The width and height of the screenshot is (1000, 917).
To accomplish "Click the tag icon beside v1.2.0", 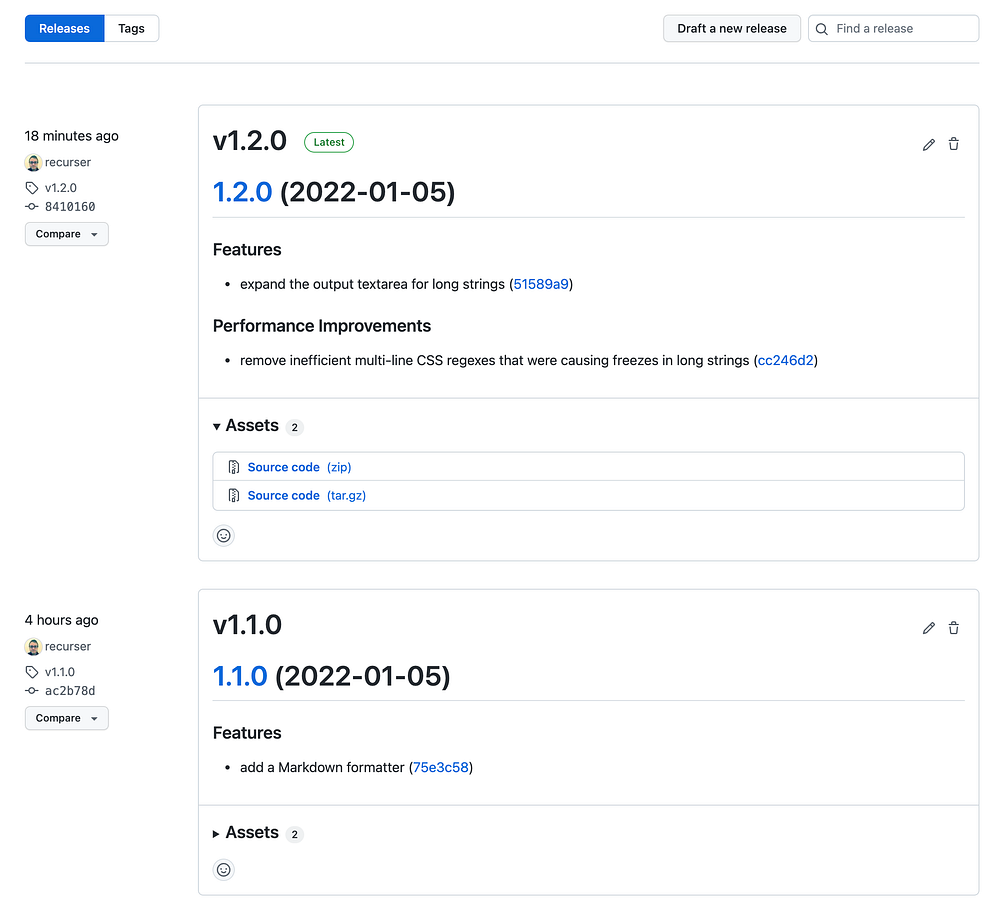I will click(32, 187).
